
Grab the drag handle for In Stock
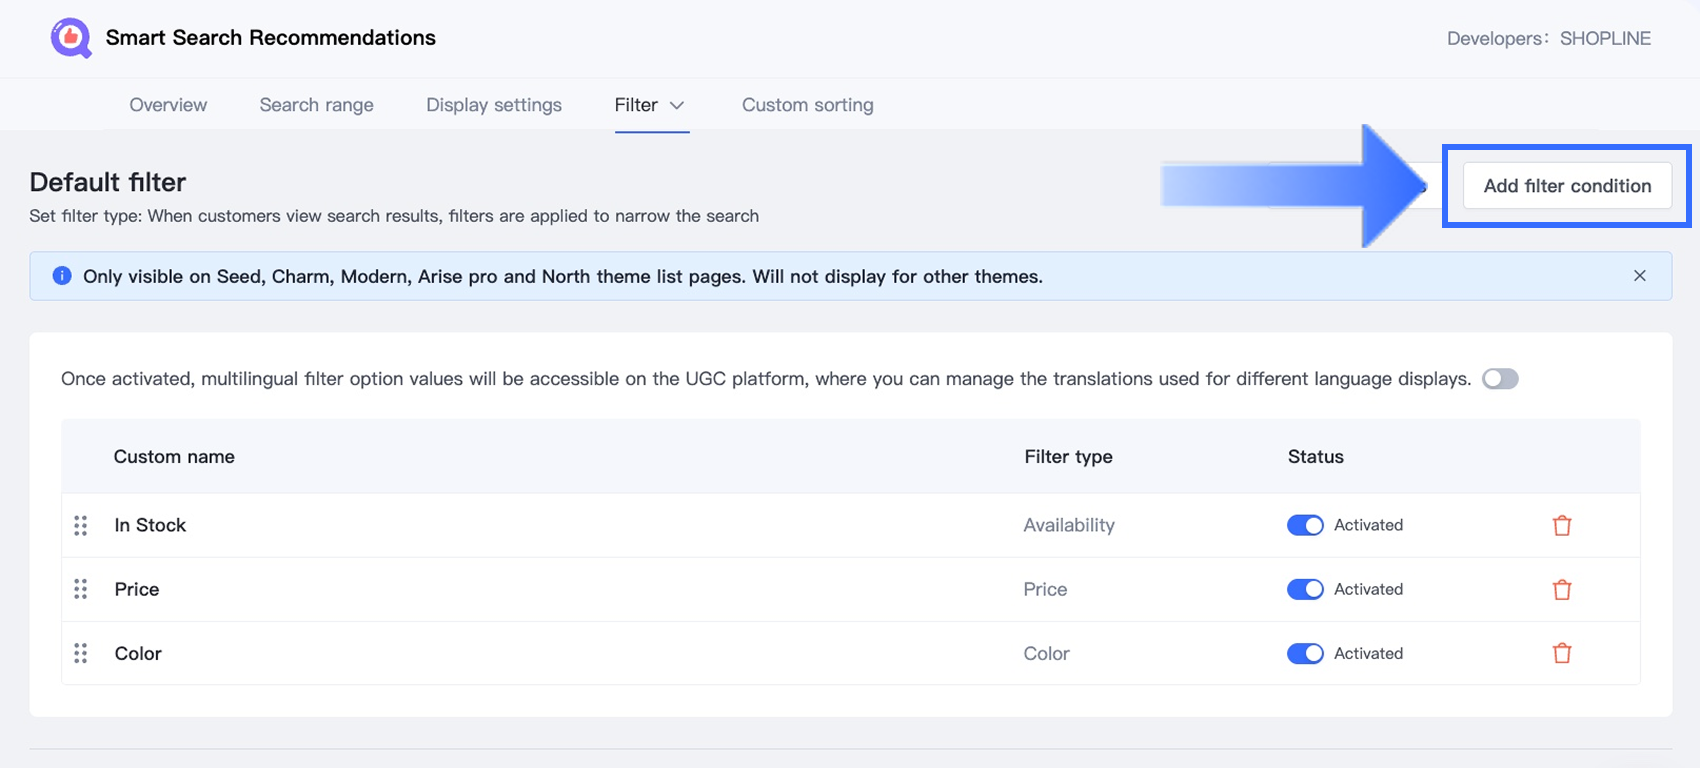click(81, 525)
